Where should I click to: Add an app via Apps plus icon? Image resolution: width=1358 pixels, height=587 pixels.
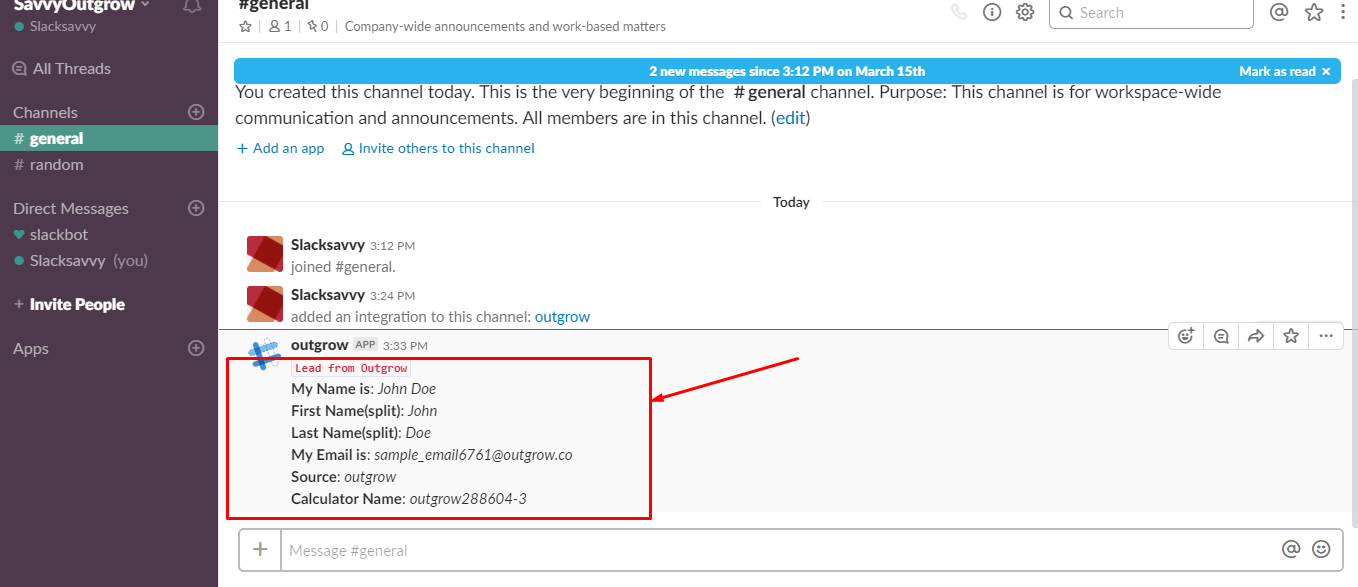[196, 348]
